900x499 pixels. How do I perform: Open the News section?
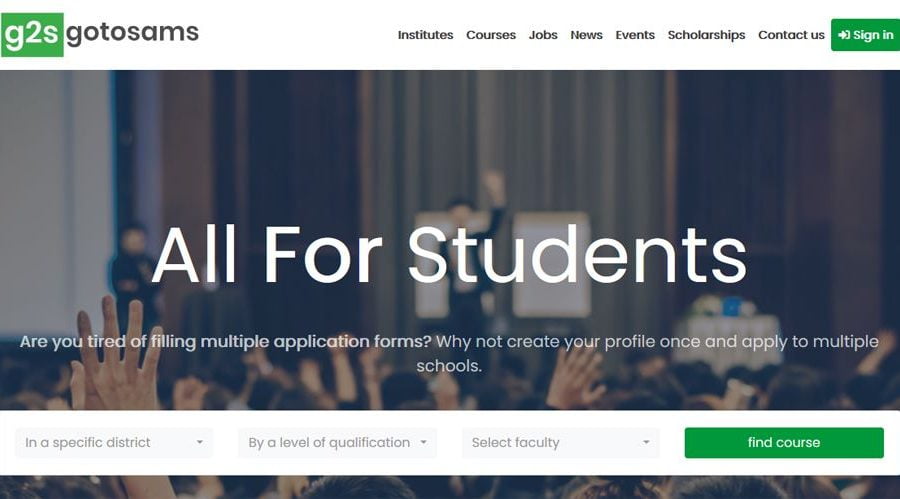point(586,35)
